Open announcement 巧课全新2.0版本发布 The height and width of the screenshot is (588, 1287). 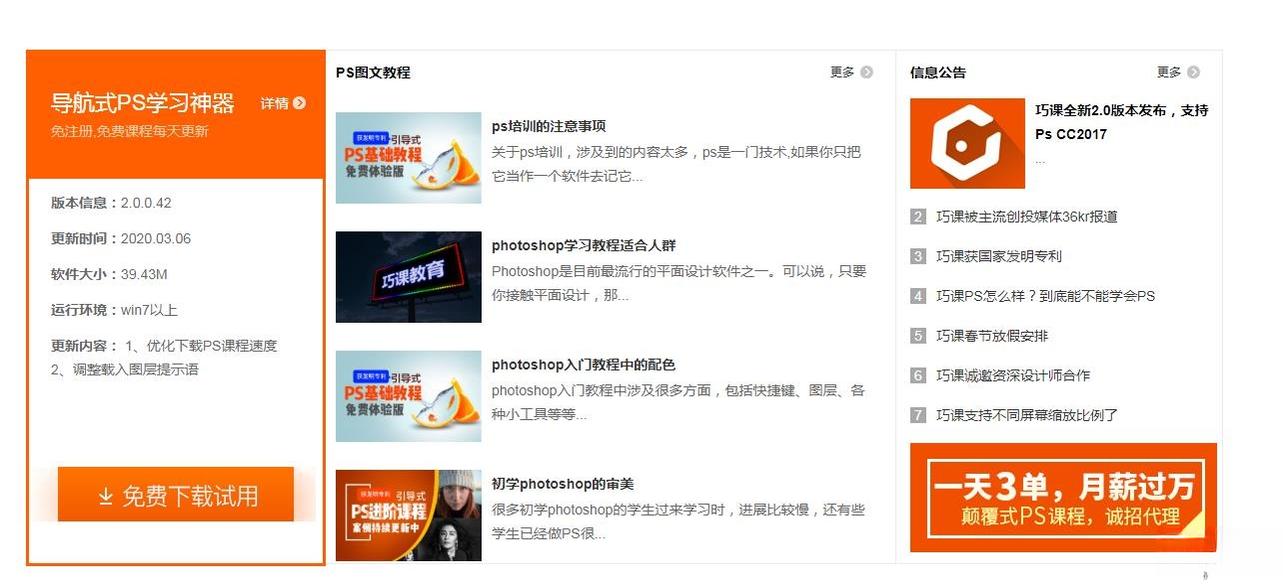pos(1122,122)
